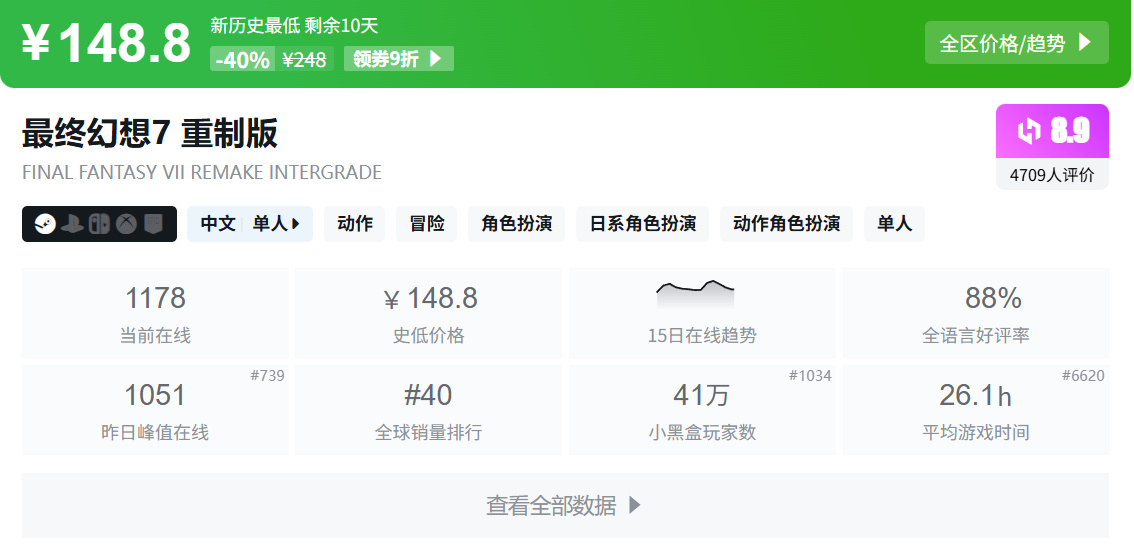Select the Steam platform icon
The width and height of the screenshot is (1134, 559).
(45, 224)
